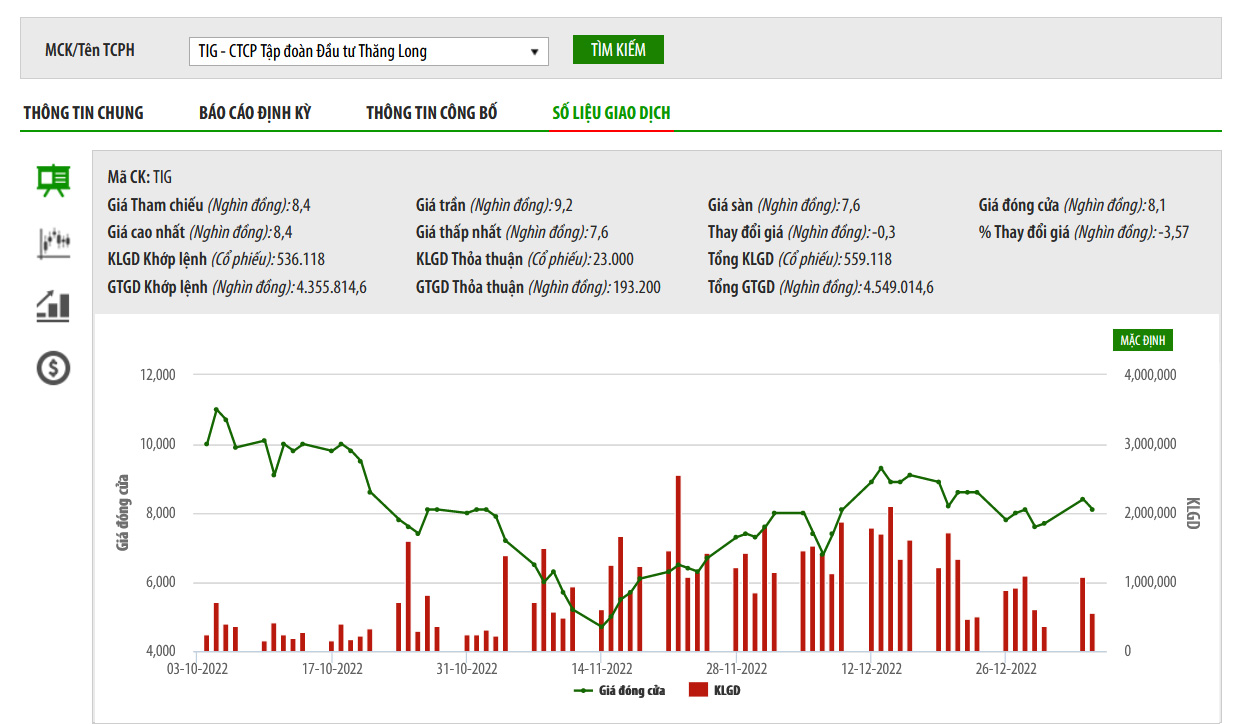Viewport: 1240px width, 724px height.
Task: Open the candlestick chart sidebar icon
Action: pyautogui.click(x=53, y=242)
